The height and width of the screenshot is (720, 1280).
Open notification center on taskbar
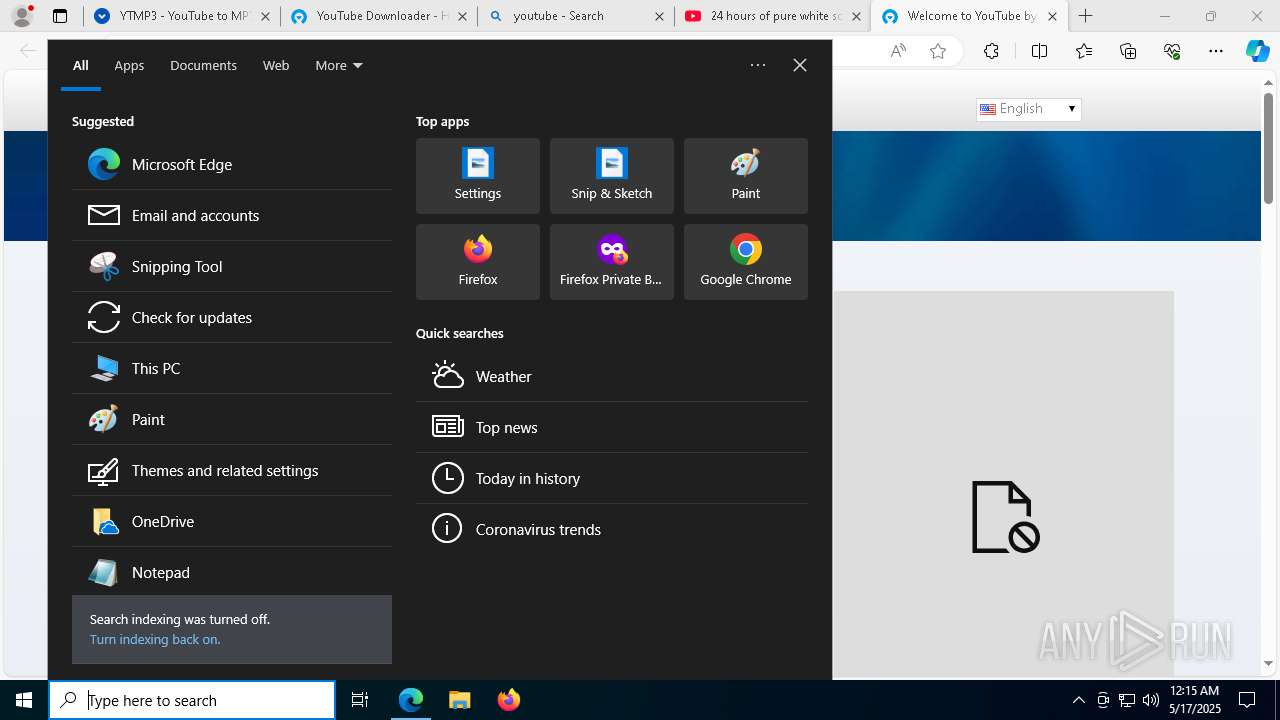point(1247,700)
